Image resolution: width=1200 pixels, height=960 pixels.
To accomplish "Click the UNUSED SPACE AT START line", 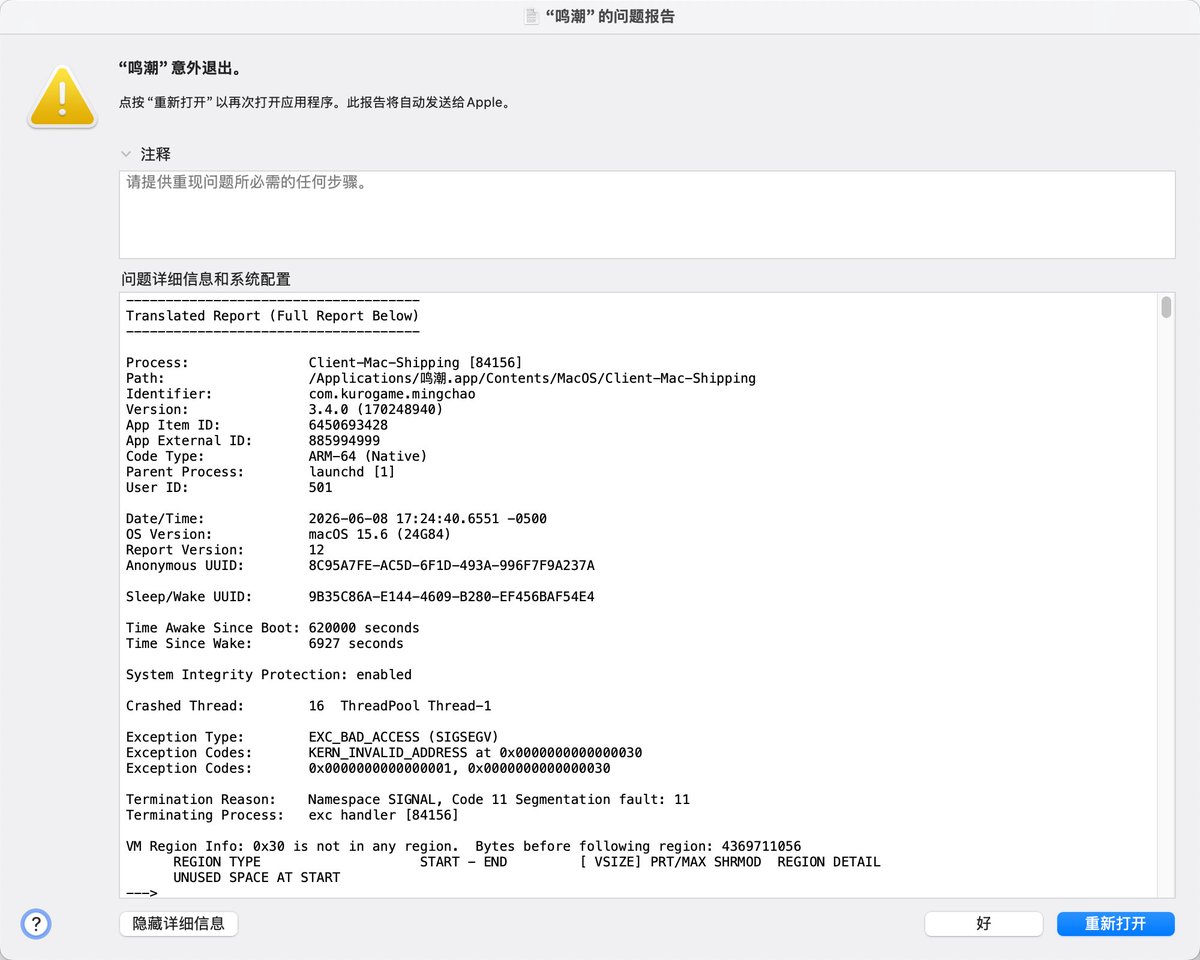I will coord(257,878).
